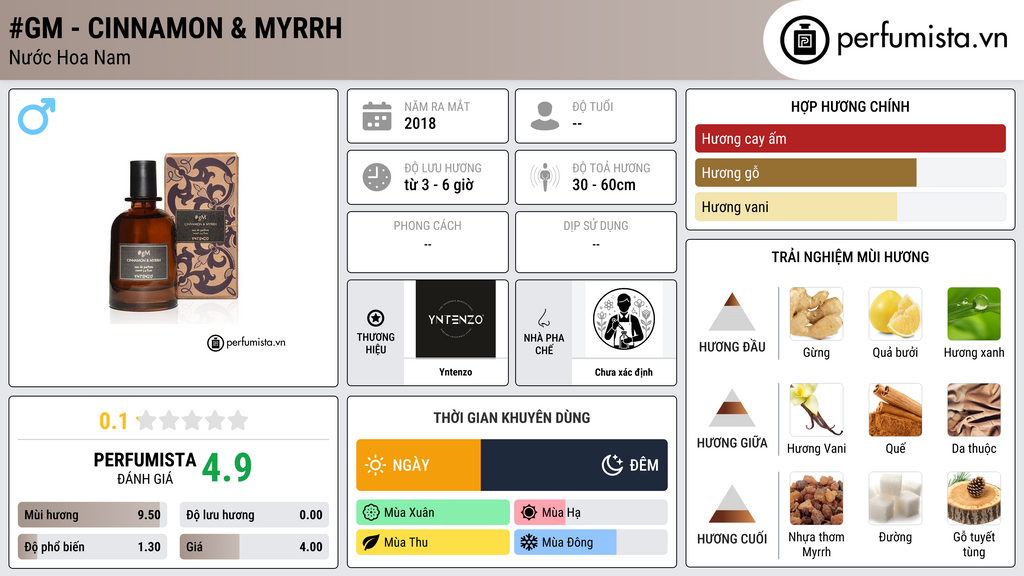Click the Hương đầu pyramid icon
The height and width of the screenshot is (576, 1024).
pos(732,312)
